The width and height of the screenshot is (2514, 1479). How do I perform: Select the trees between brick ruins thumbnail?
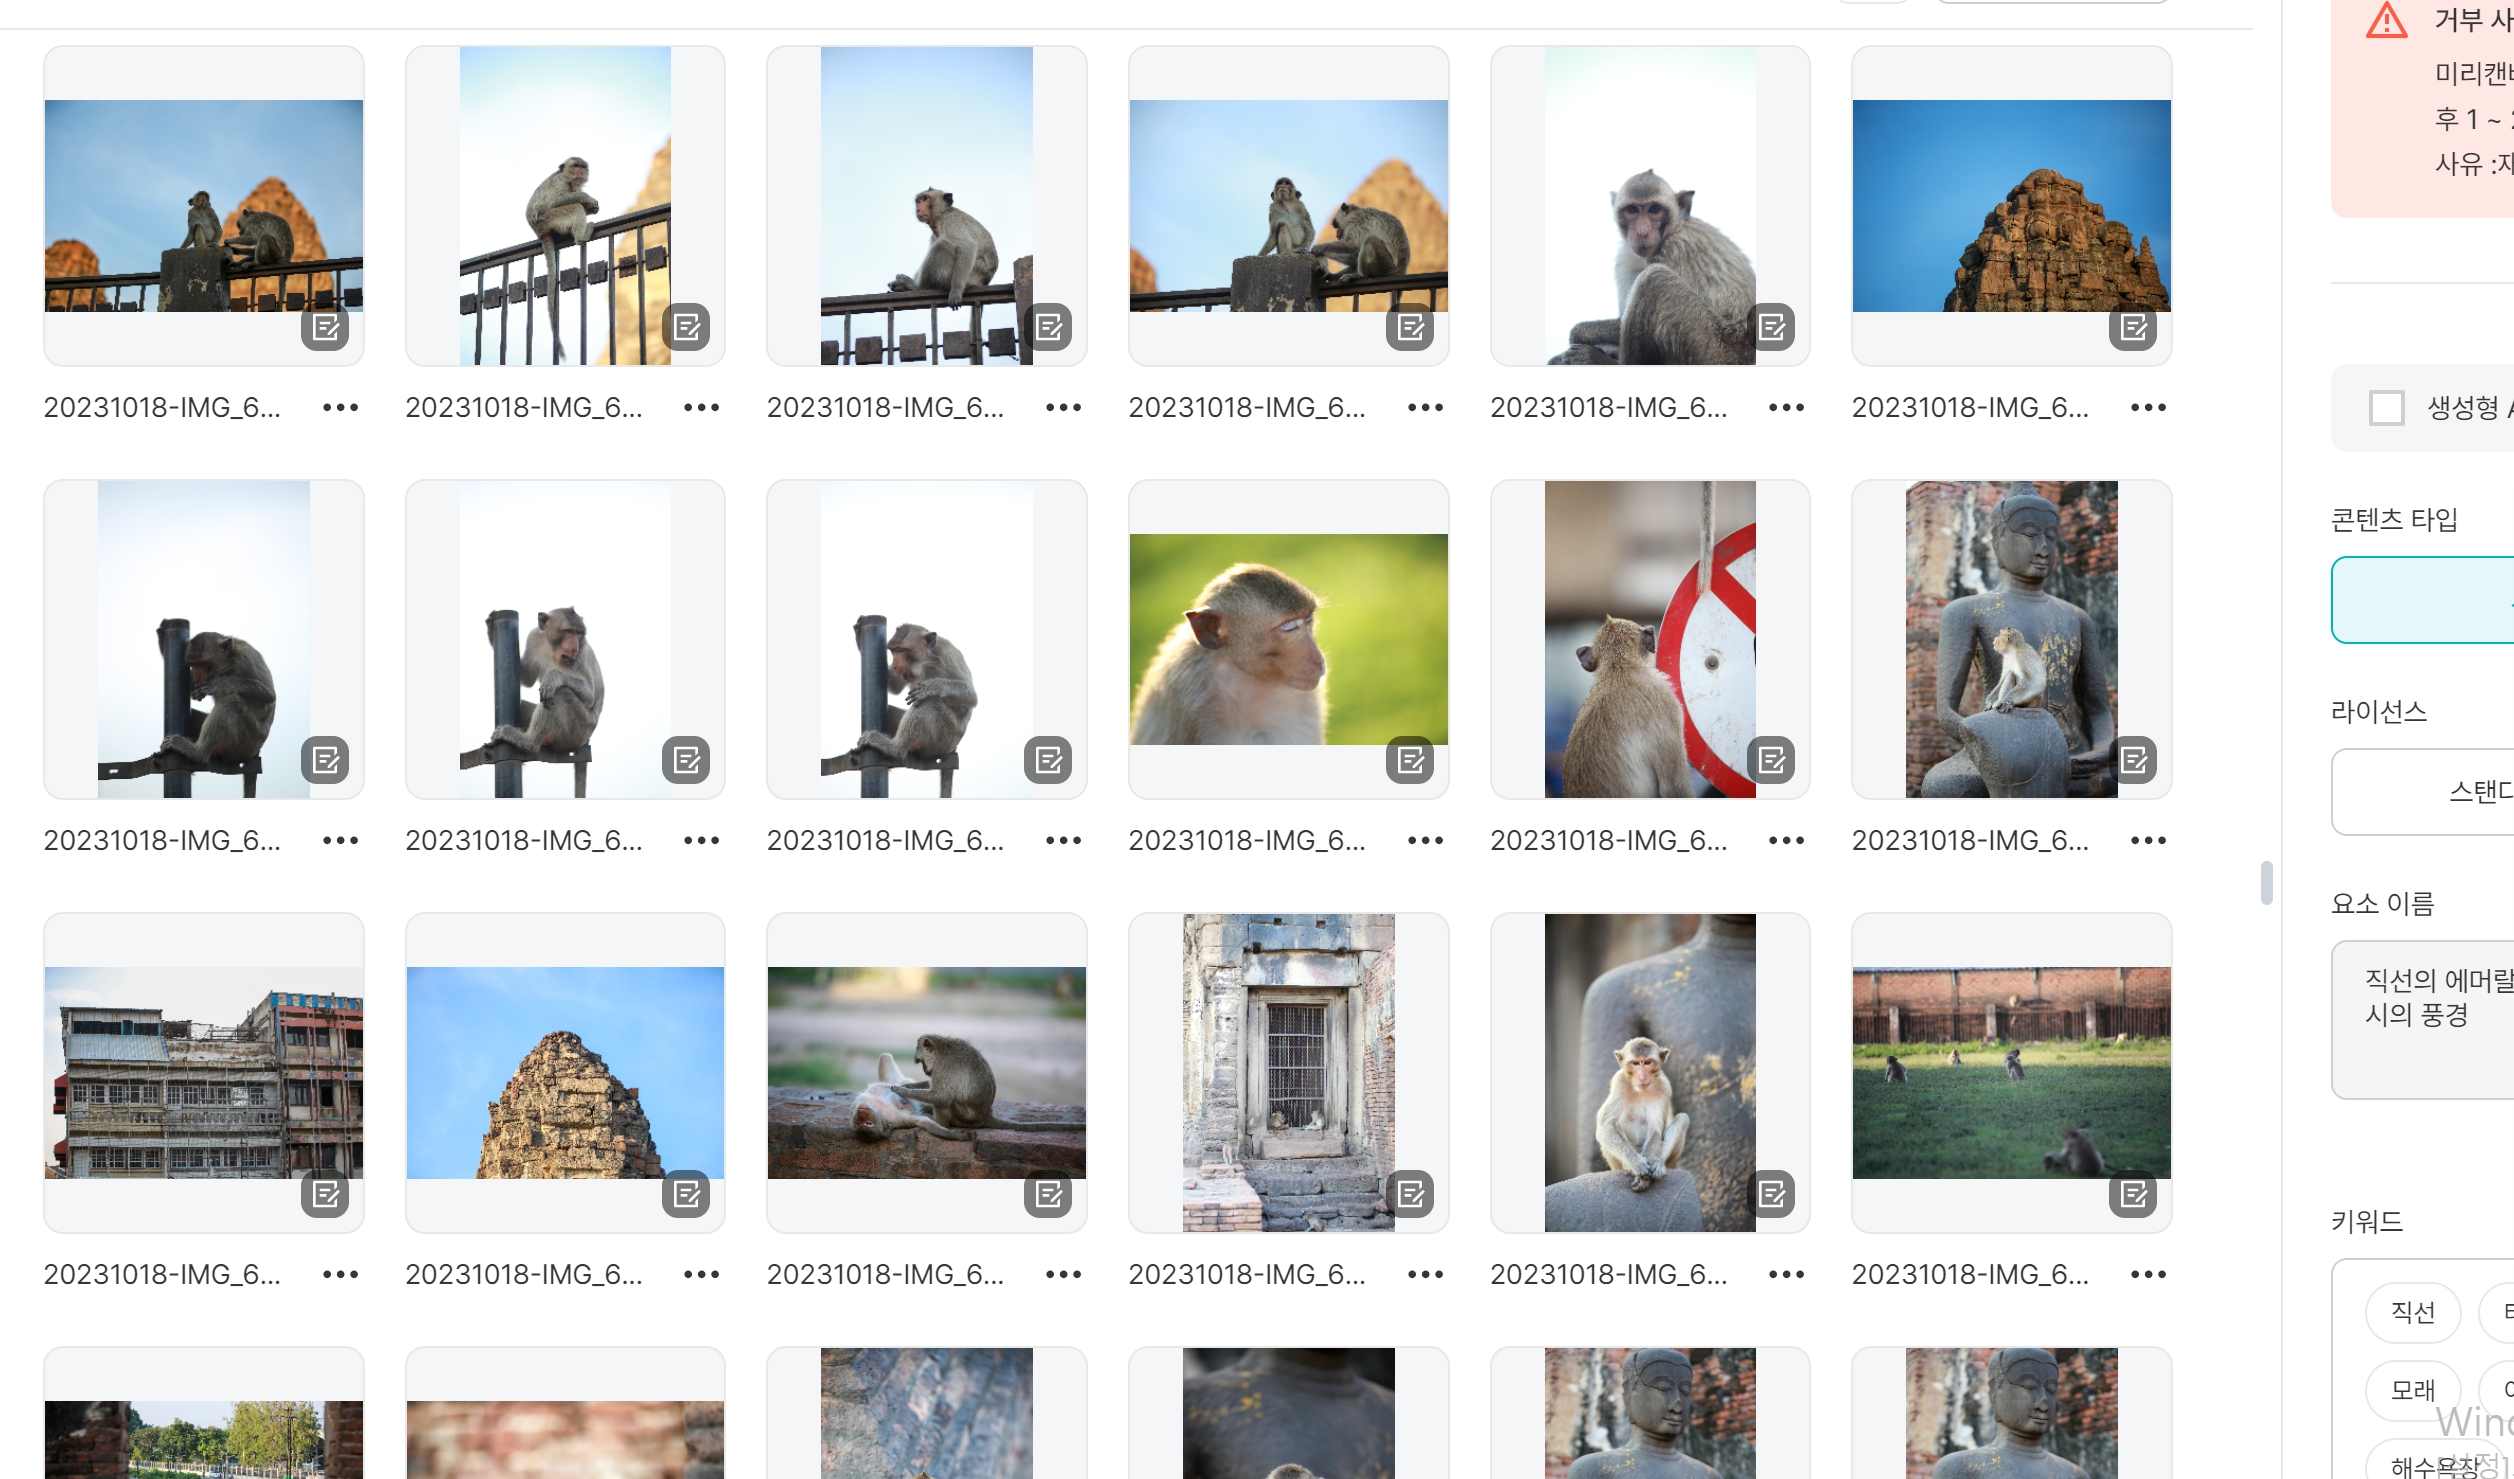click(204, 1413)
